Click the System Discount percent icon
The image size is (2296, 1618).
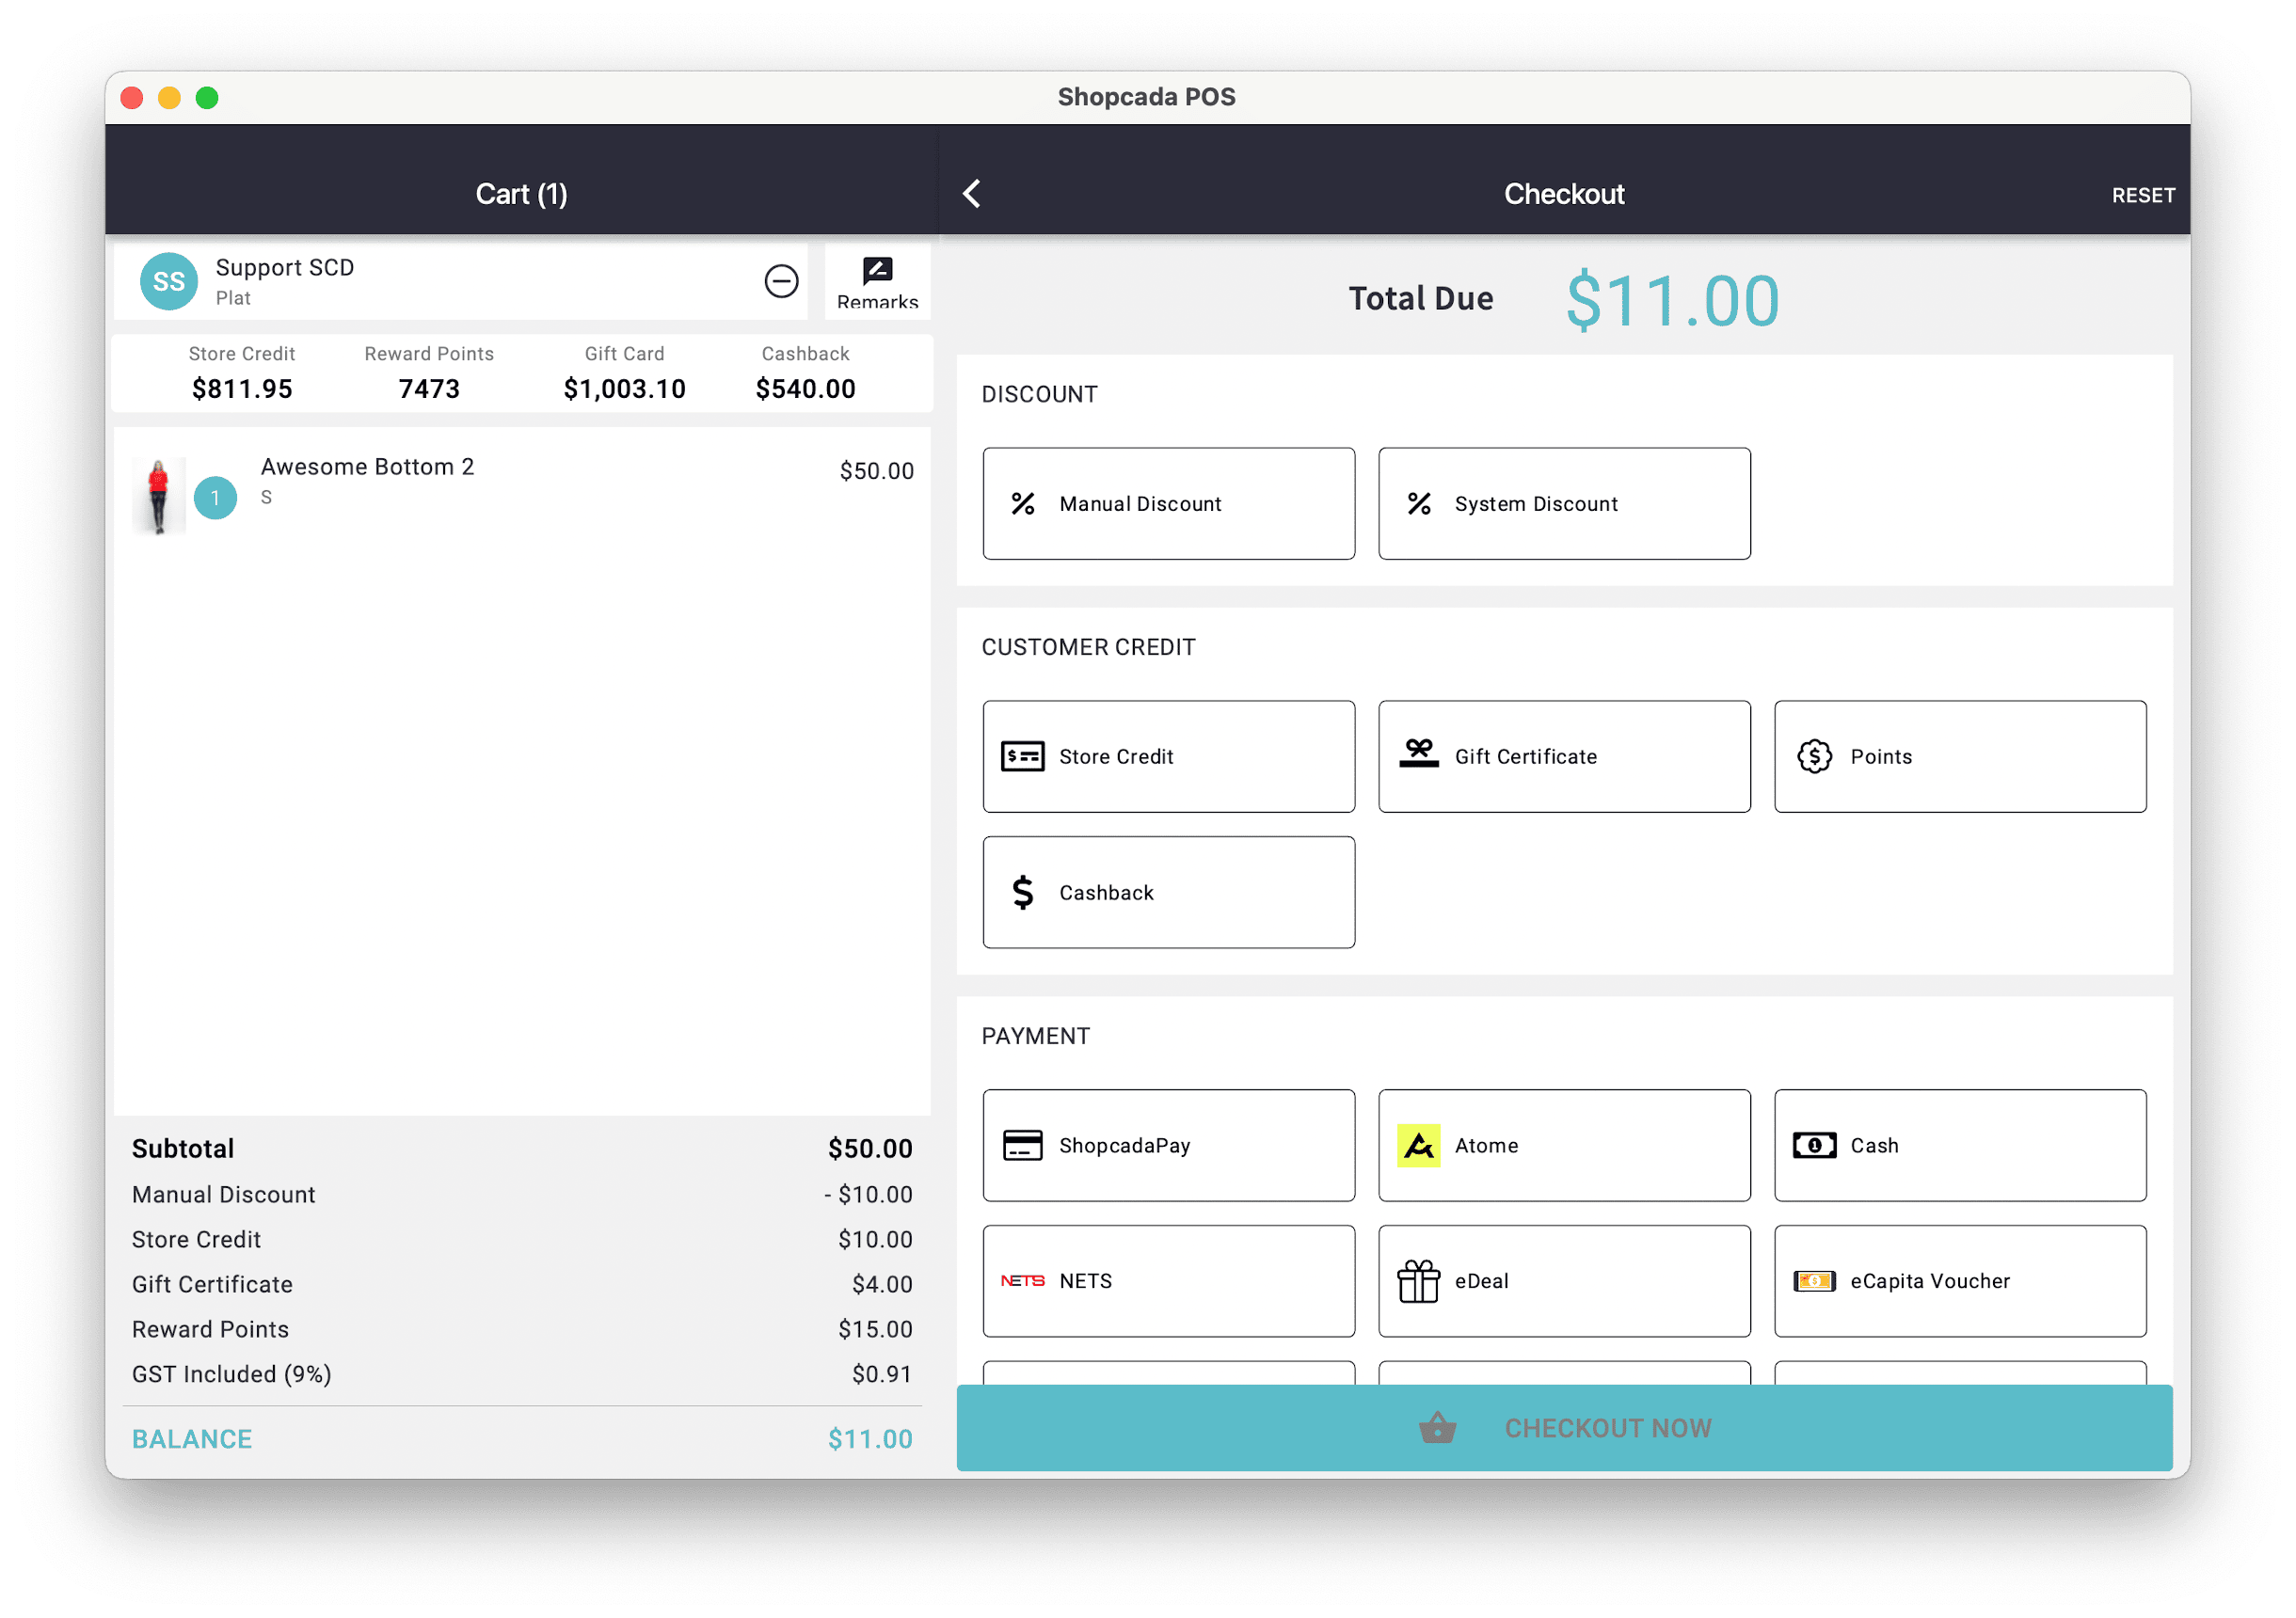pos(1418,504)
